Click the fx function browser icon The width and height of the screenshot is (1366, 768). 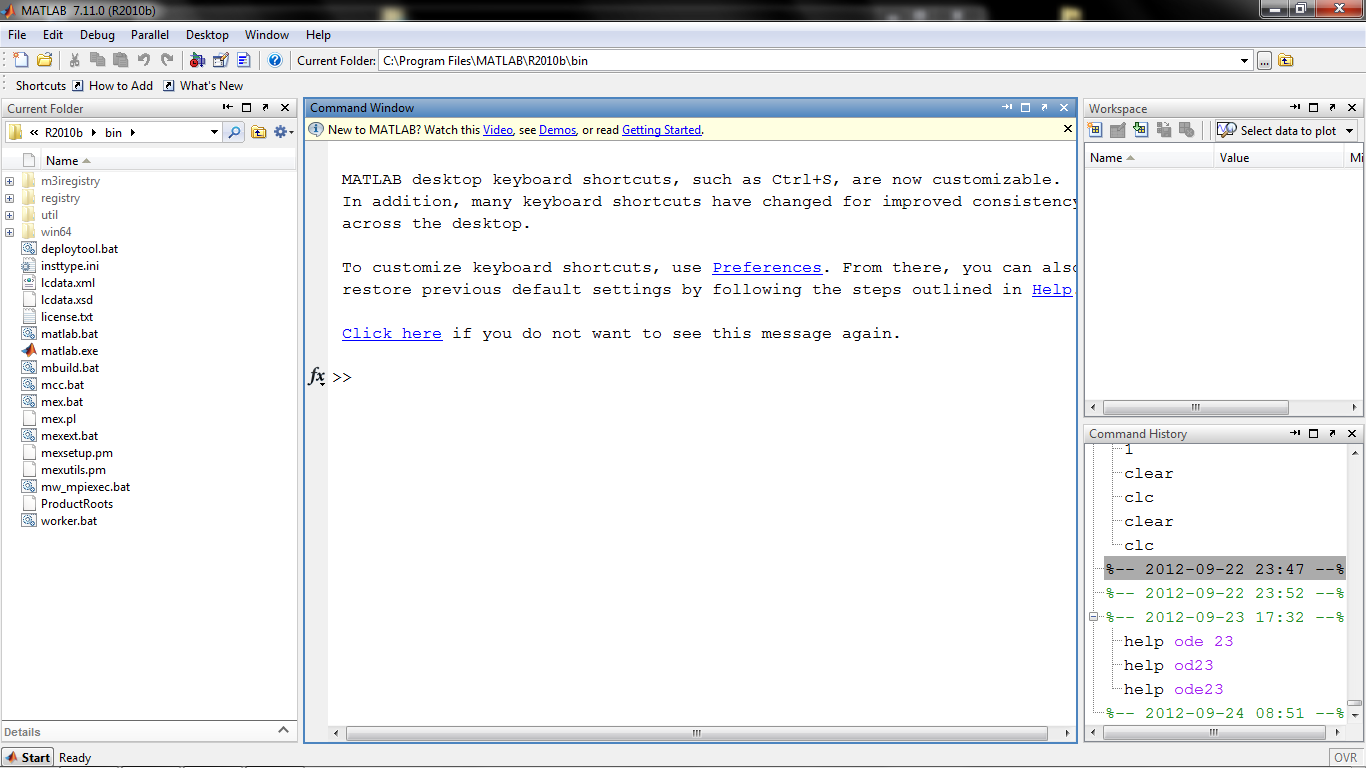[x=316, y=377]
